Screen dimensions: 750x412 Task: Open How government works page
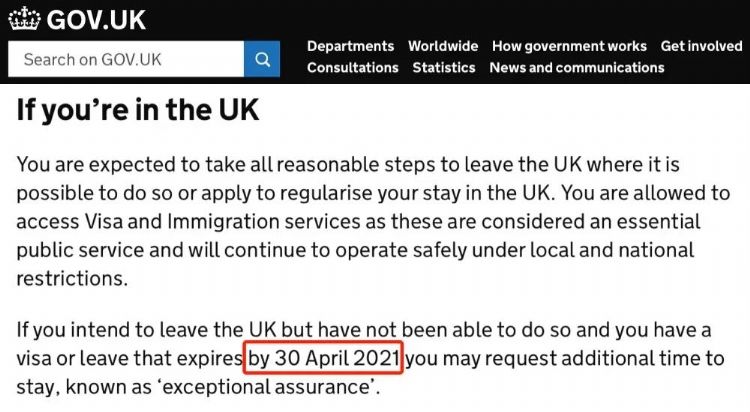tap(569, 46)
